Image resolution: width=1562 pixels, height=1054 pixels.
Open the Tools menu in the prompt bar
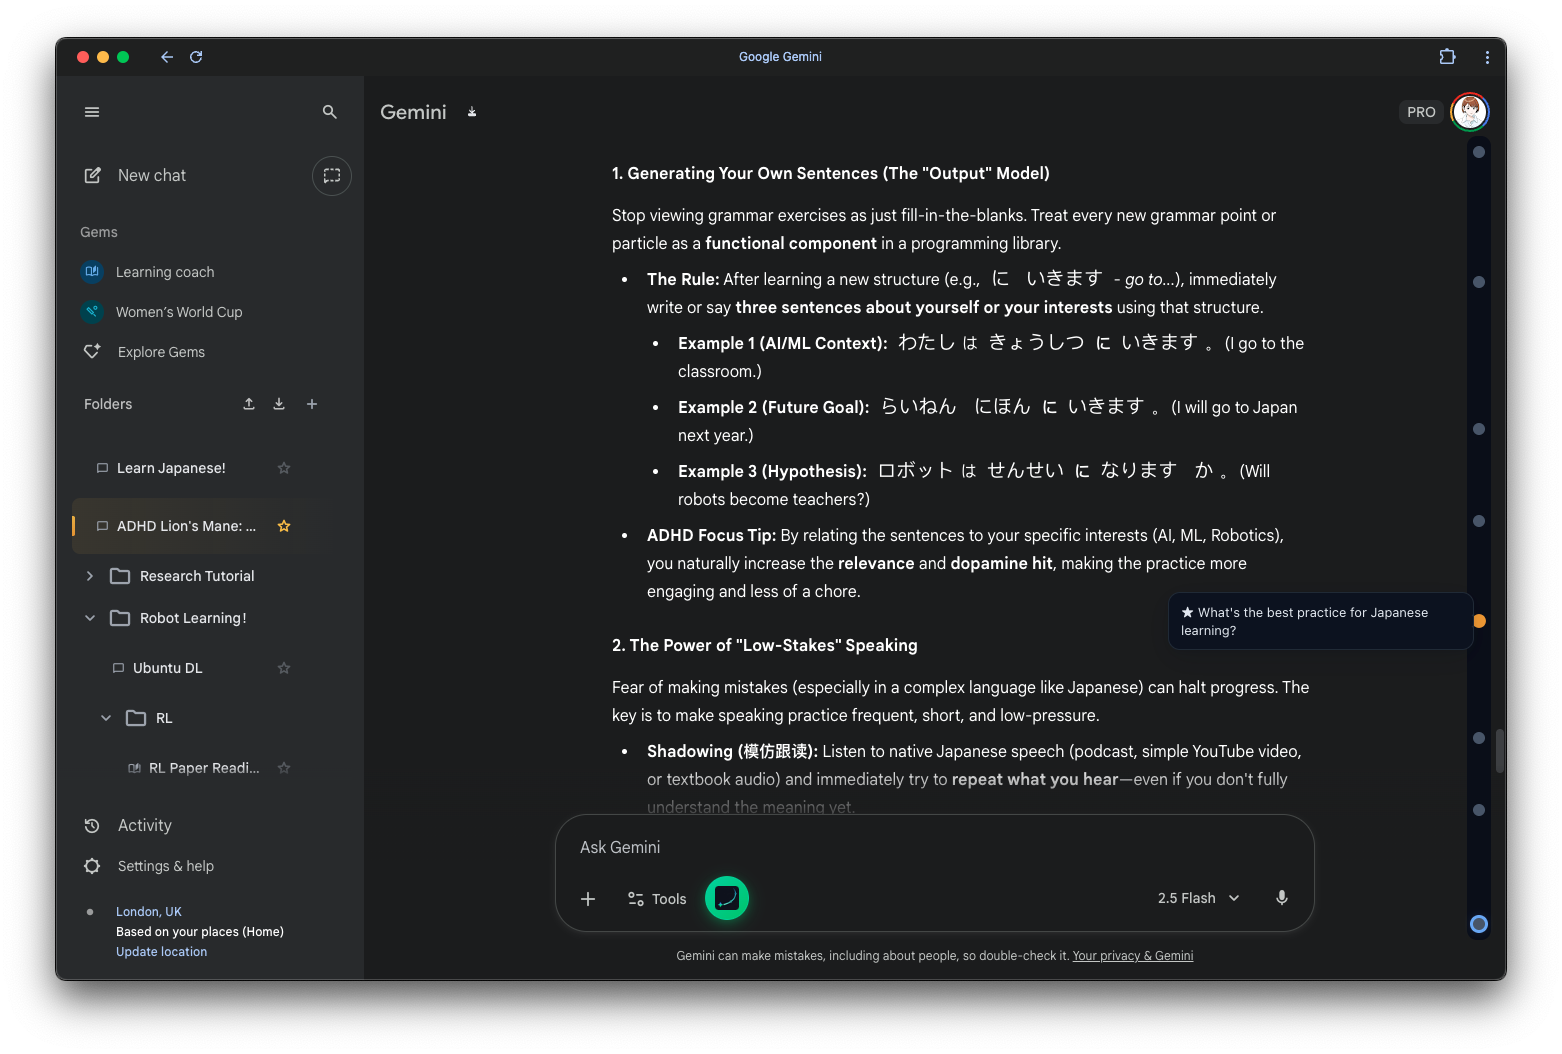655,898
